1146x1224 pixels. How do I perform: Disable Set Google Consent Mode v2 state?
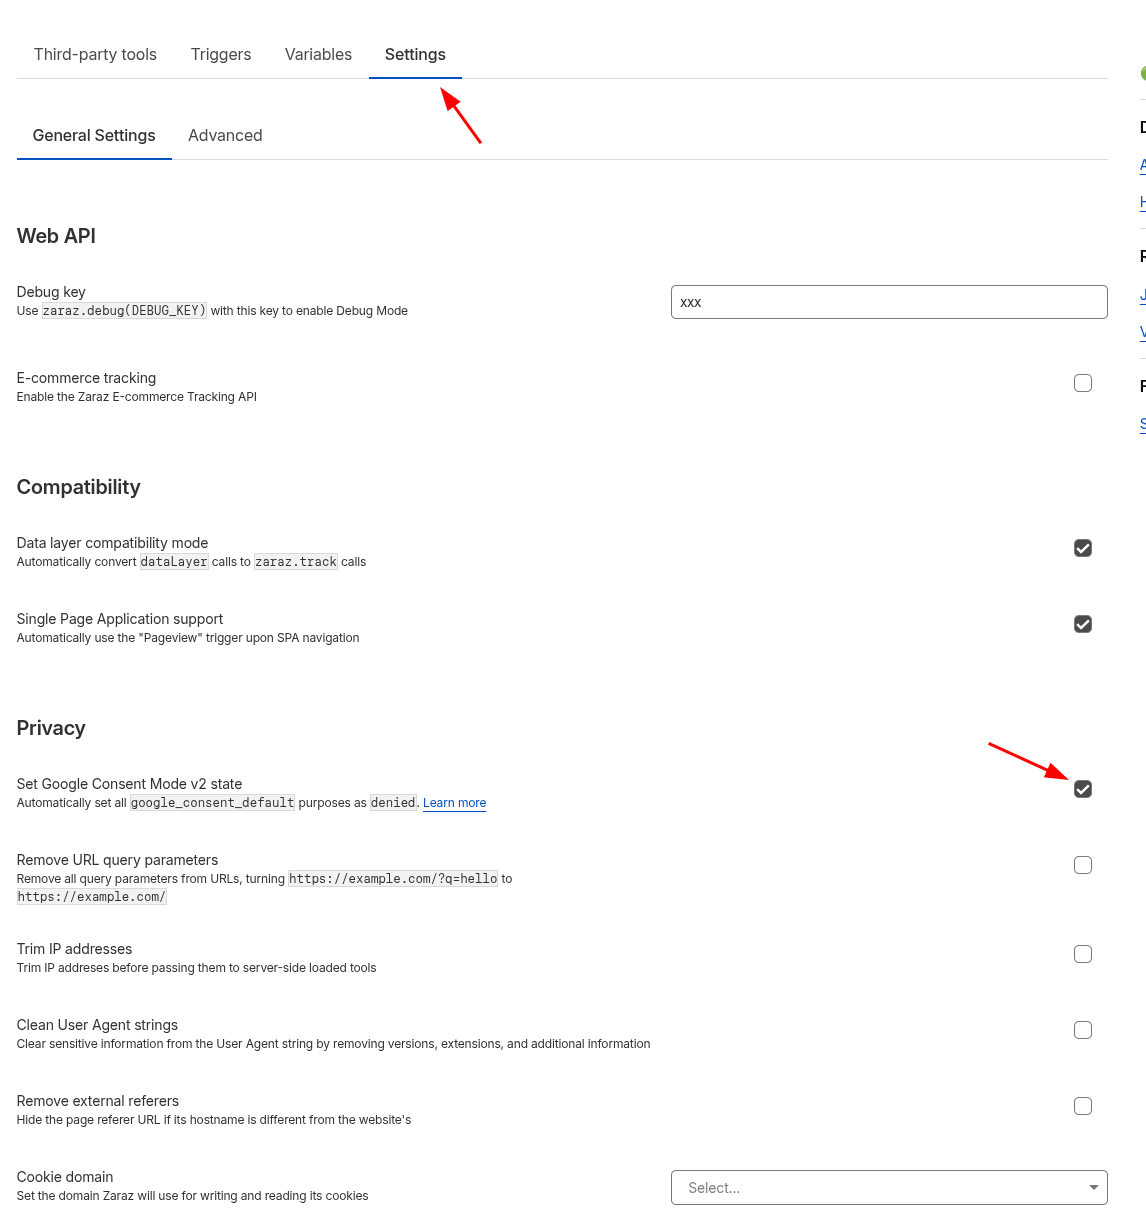1083,789
